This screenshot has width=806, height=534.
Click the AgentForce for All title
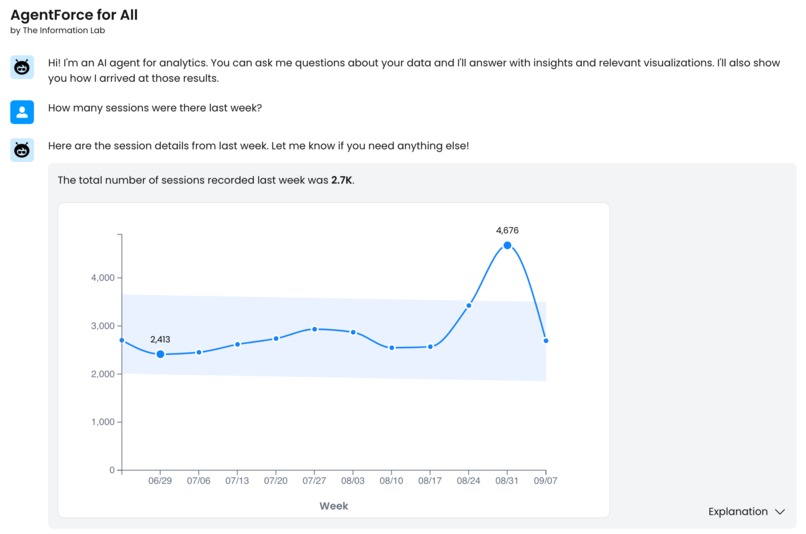74,15
